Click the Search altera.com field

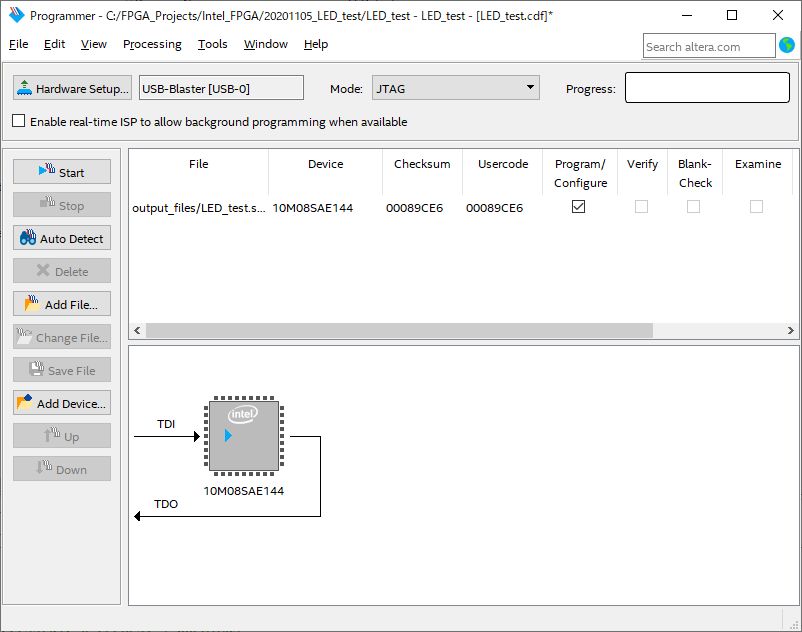[x=708, y=46]
